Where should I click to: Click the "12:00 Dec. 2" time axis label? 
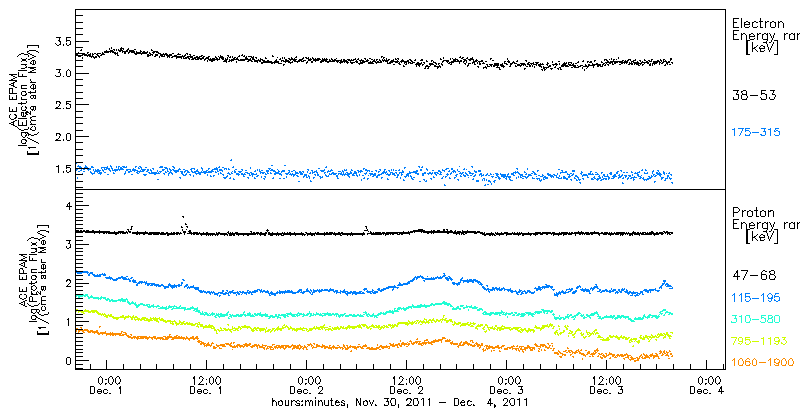tap(406, 386)
